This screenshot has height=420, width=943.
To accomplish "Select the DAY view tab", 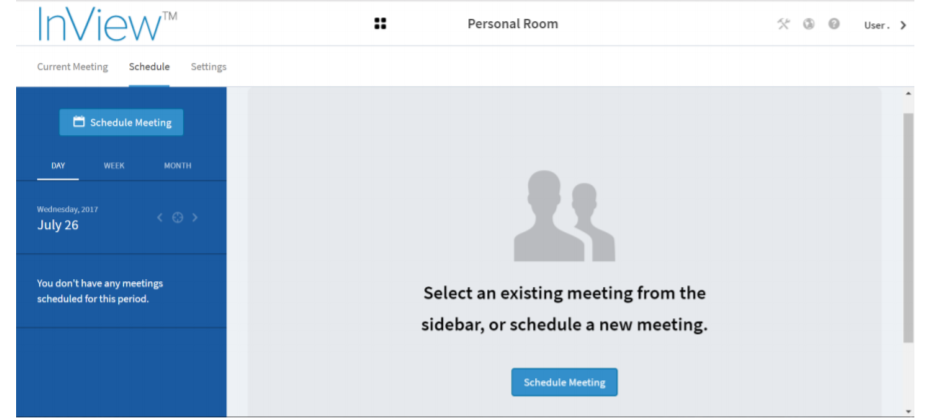I will coord(58,166).
